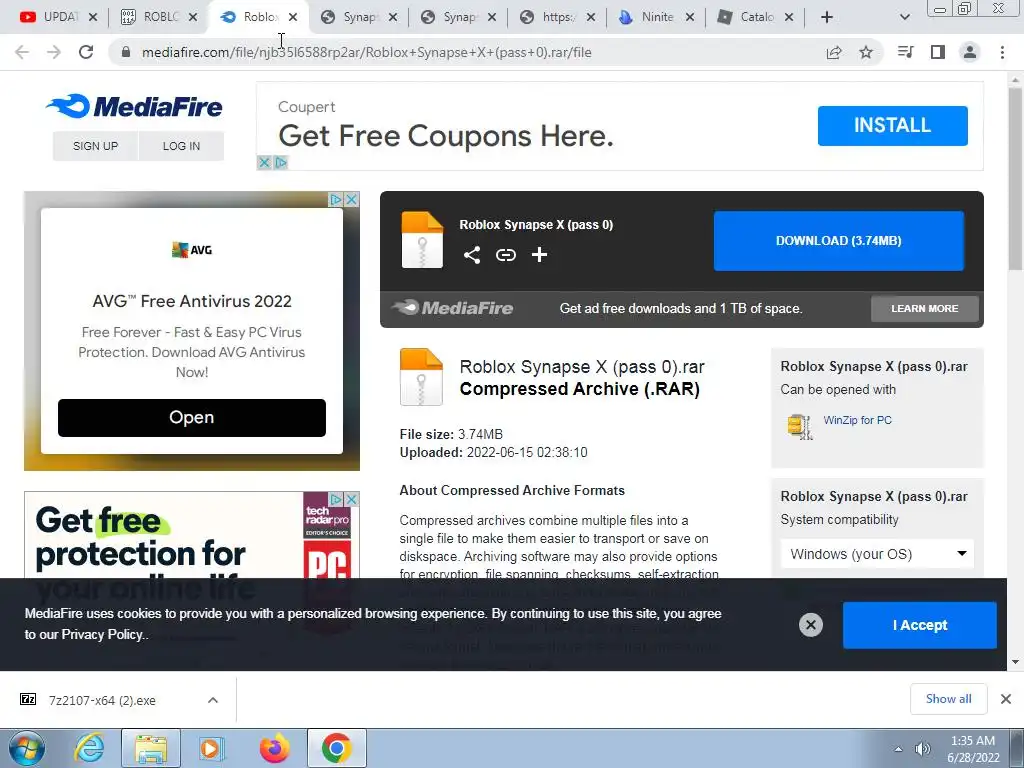Click the share icon under Roblox Synapse X
Viewport: 1024px width, 768px height.
pyautogui.click(x=472, y=255)
